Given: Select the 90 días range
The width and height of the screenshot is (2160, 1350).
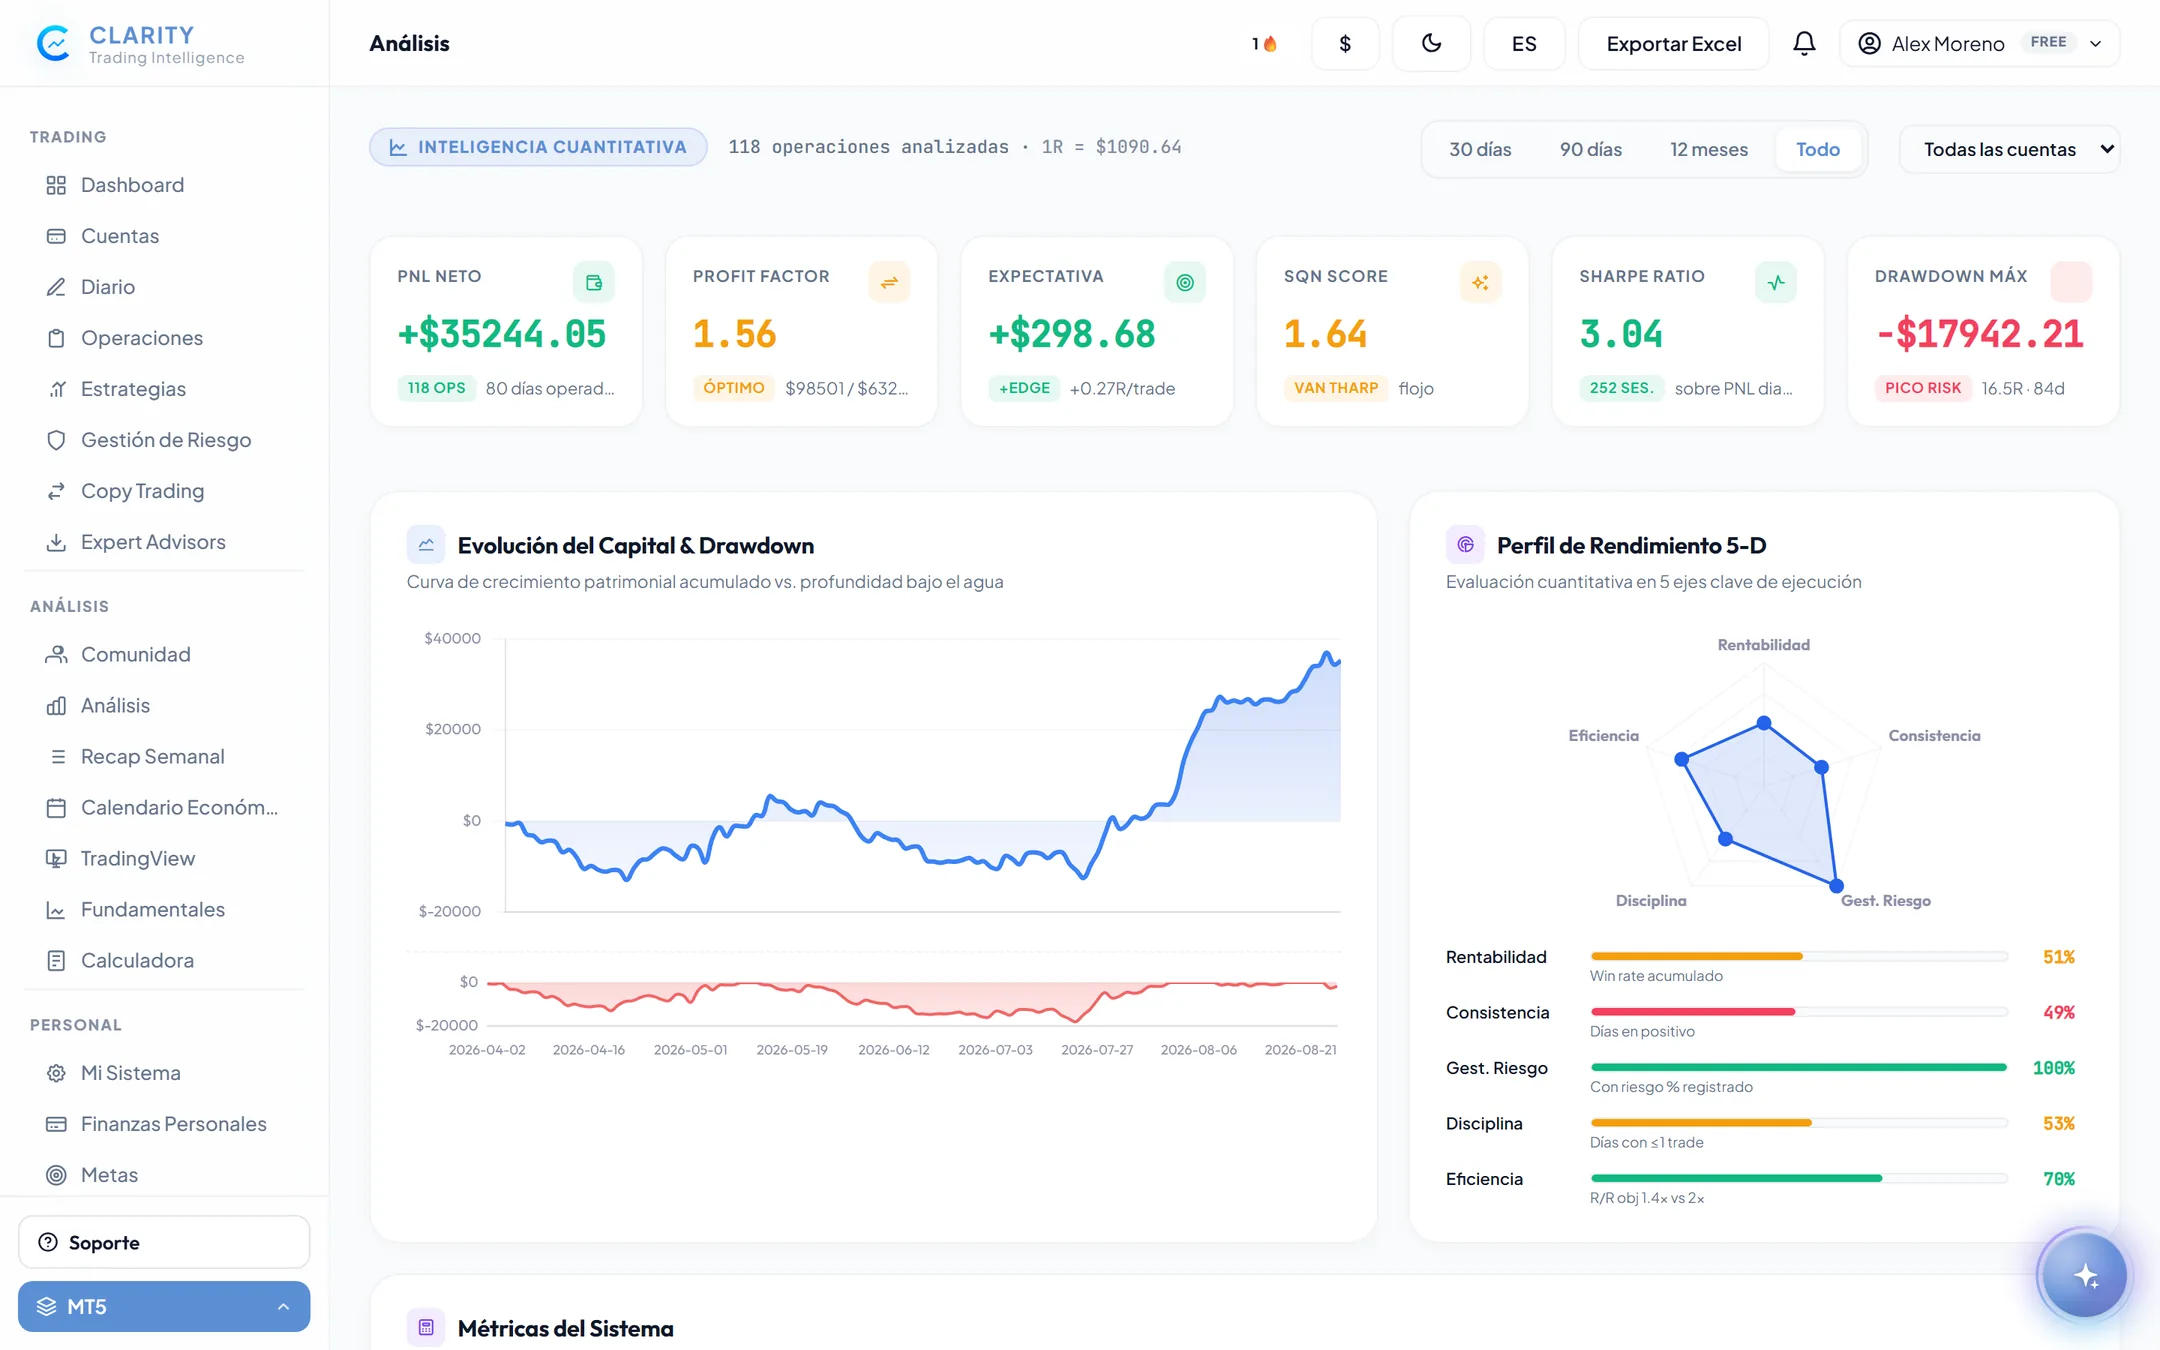Looking at the screenshot, I should pos(1591,149).
